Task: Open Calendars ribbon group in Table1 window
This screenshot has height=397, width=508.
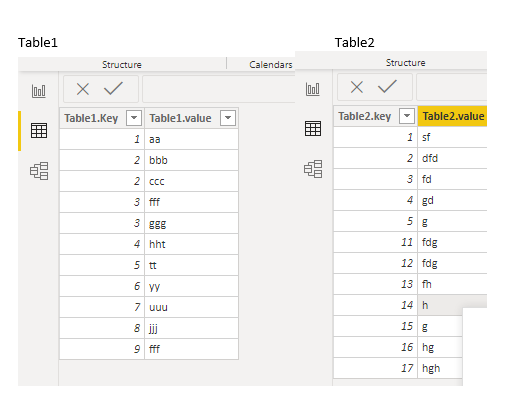Action: tap(271, 64)
